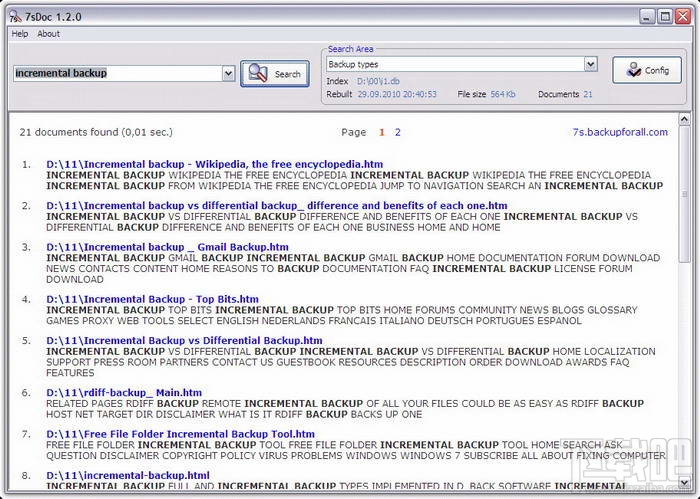Click the vertical scrollbar thumb
The width and height of the screenshot is (700, 499).
pyautogui.click(x=684, y=194)
